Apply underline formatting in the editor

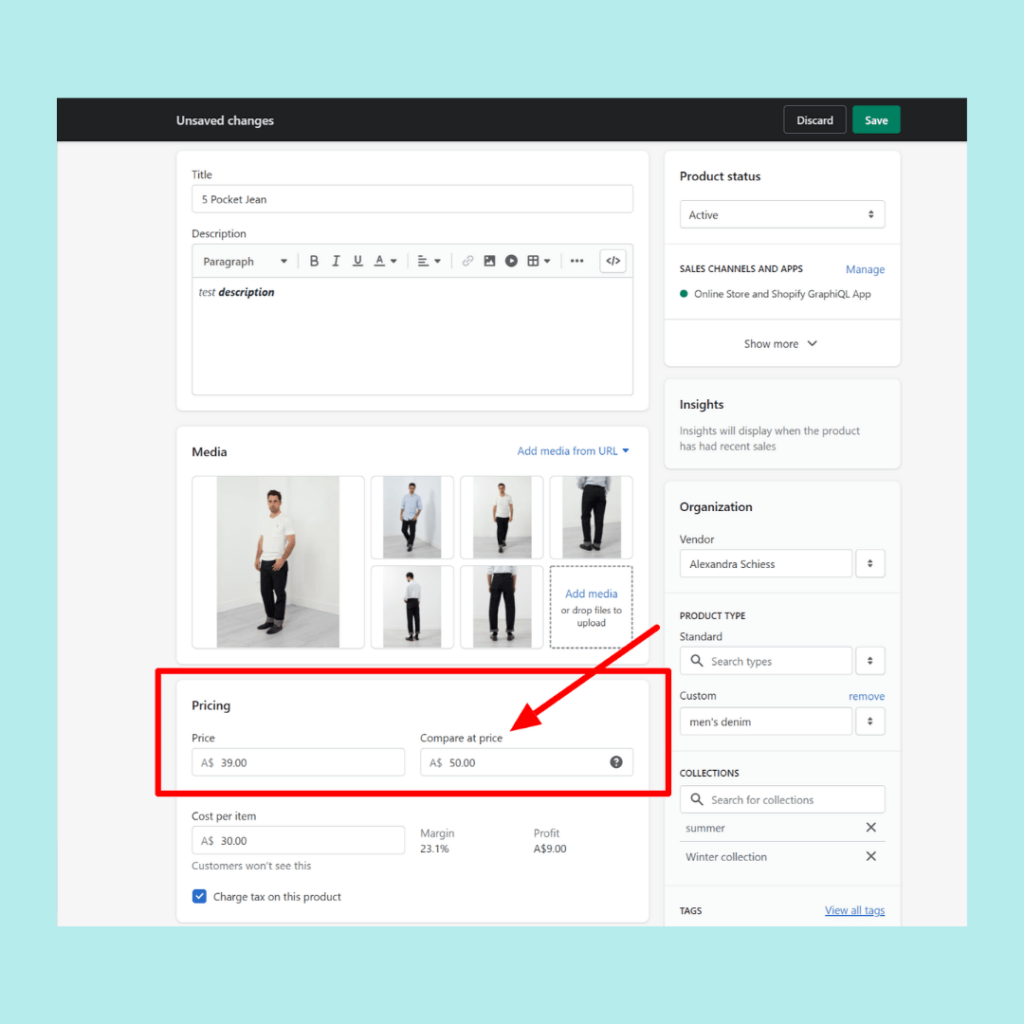coord(358,260)
